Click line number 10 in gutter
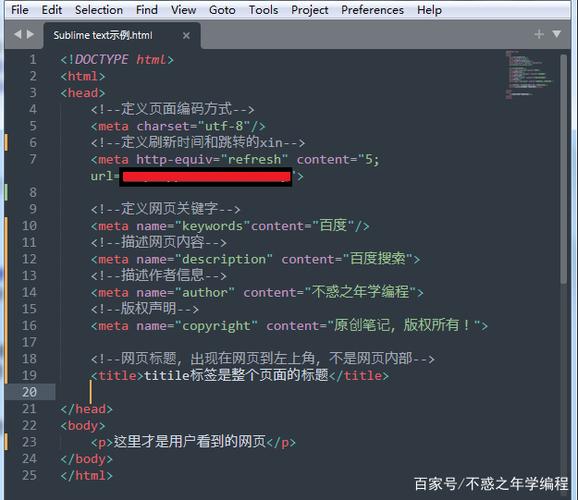The width and height of the screenshot is (578, 500). 29,226
